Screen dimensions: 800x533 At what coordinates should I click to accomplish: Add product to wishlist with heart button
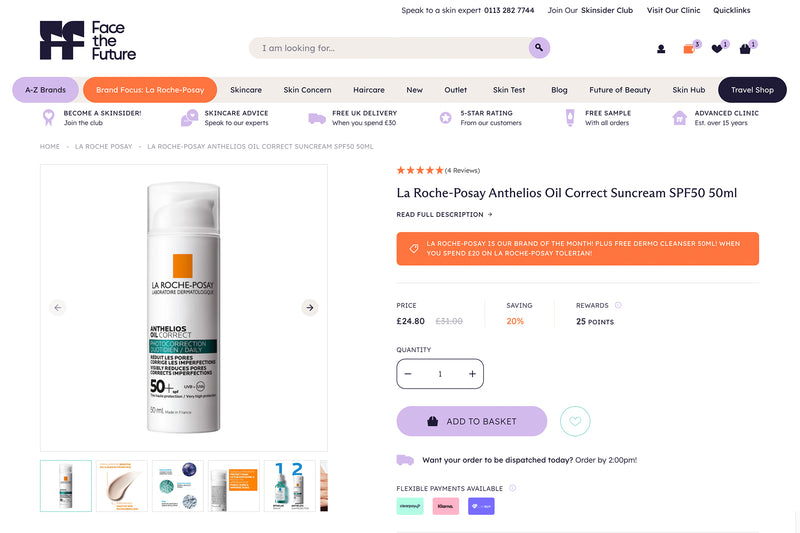pyautogui.click(x=575, y=421)
